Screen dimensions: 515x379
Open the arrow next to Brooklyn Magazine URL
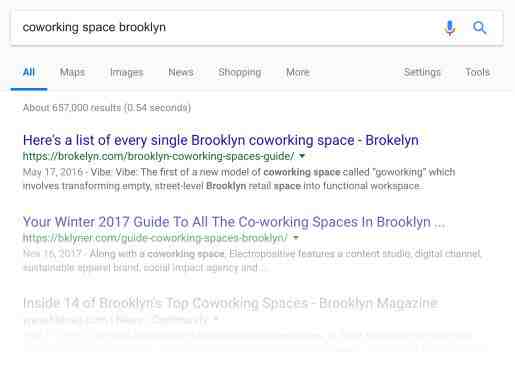(x=216, y=319)
